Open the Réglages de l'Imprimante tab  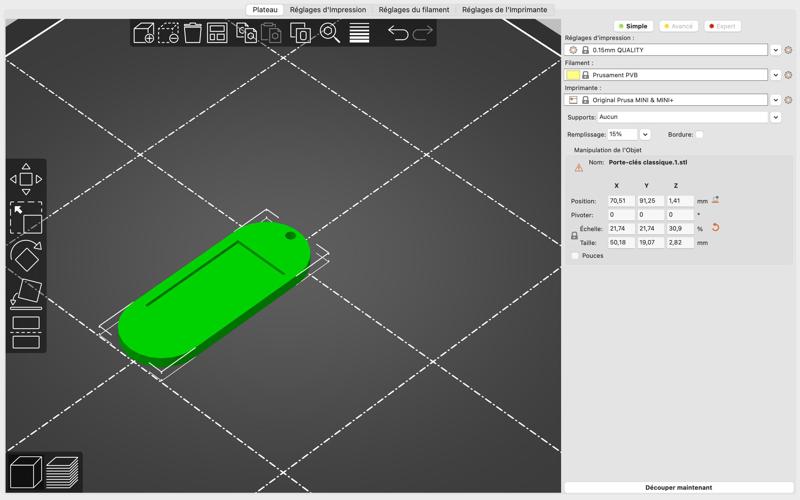tap(504, 10)
